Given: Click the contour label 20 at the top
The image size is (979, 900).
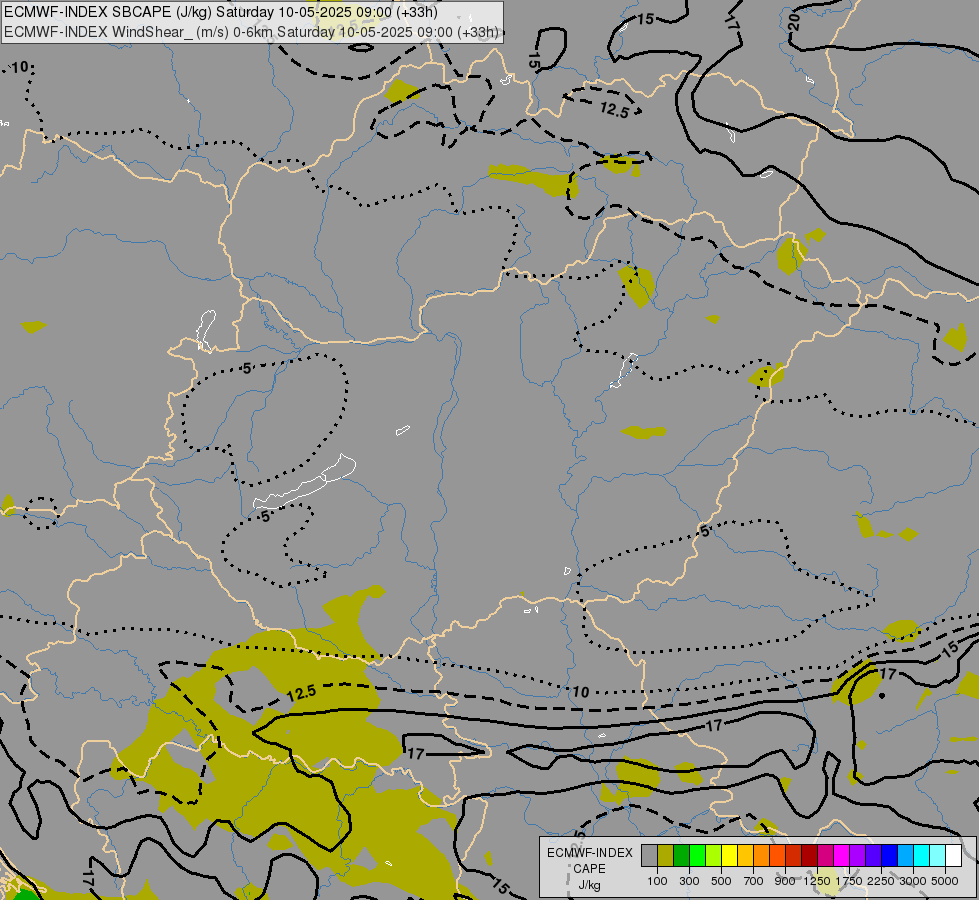Looking at the screenshot, I should (x=794, y=22).
